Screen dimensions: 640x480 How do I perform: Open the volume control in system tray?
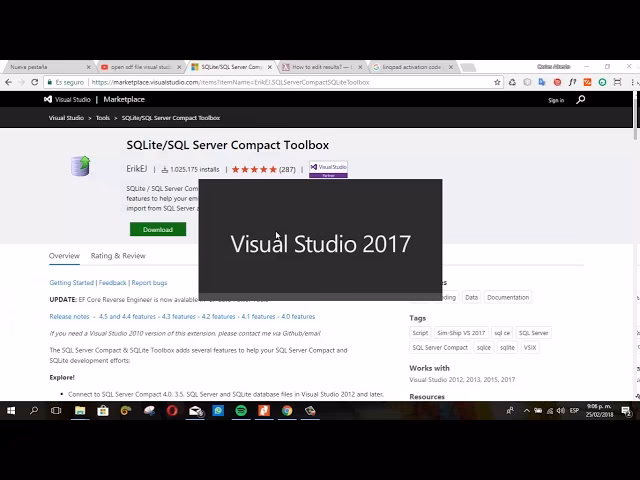point(561,411)
